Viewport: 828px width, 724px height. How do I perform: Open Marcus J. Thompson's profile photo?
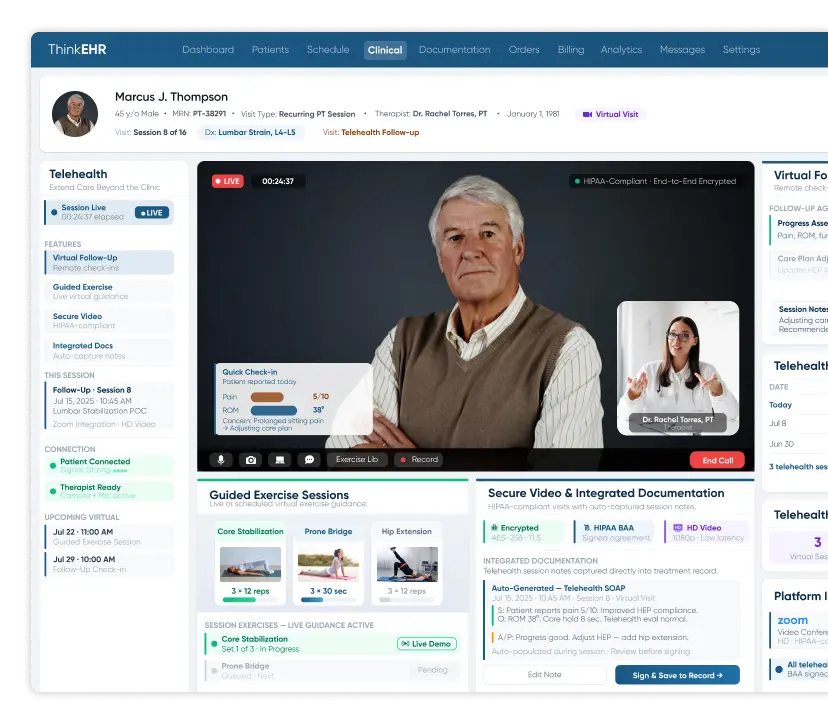tap(75, 114)
